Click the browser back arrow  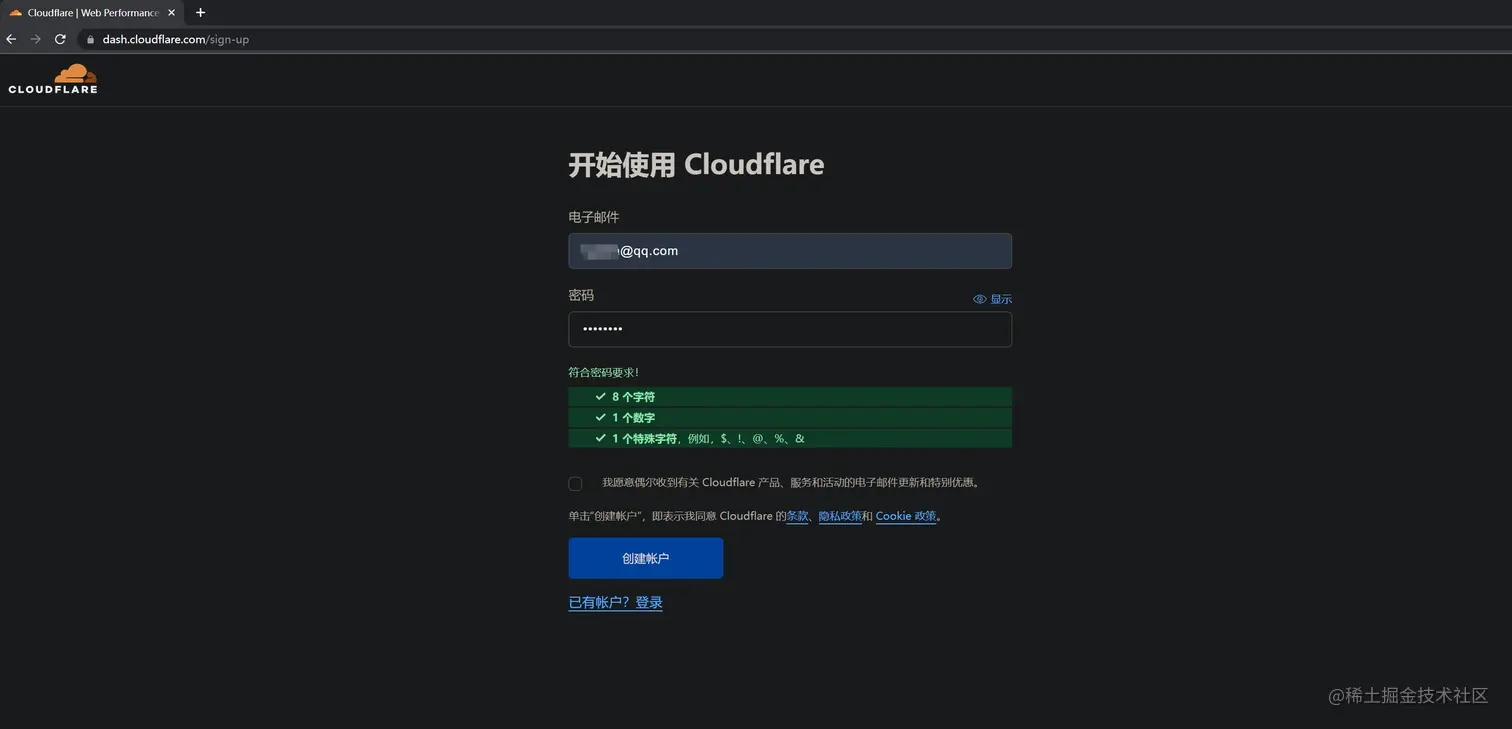click(11, 39)
